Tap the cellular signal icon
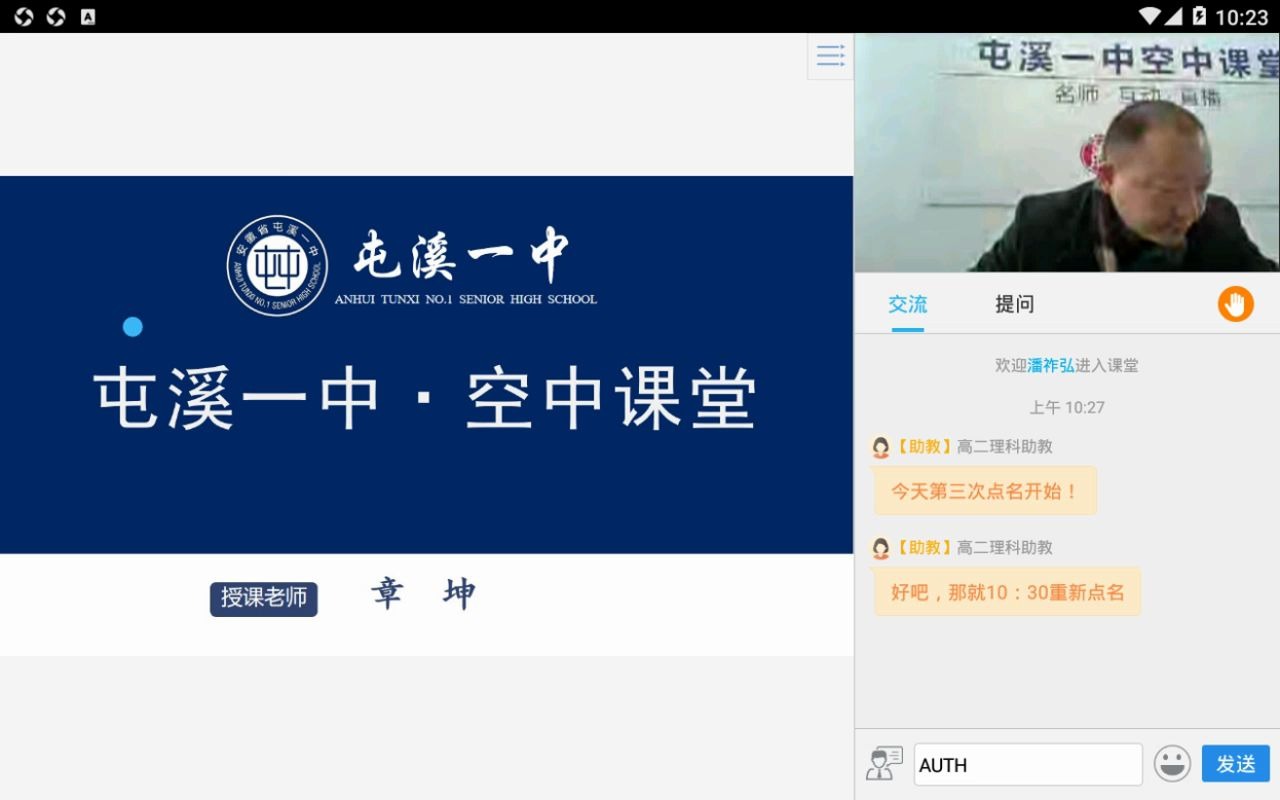This screenshot has width=1280, height=800. tap(1174, 16)
